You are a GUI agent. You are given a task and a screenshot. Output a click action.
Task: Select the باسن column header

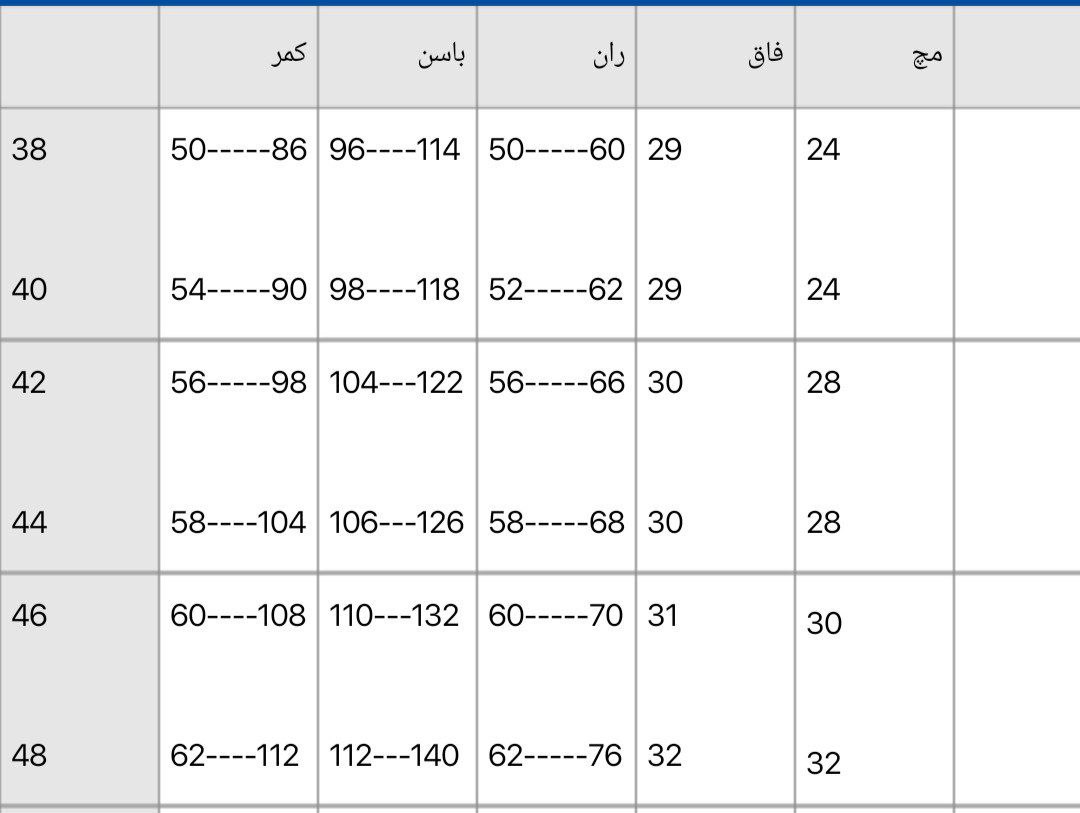point(441,55)
